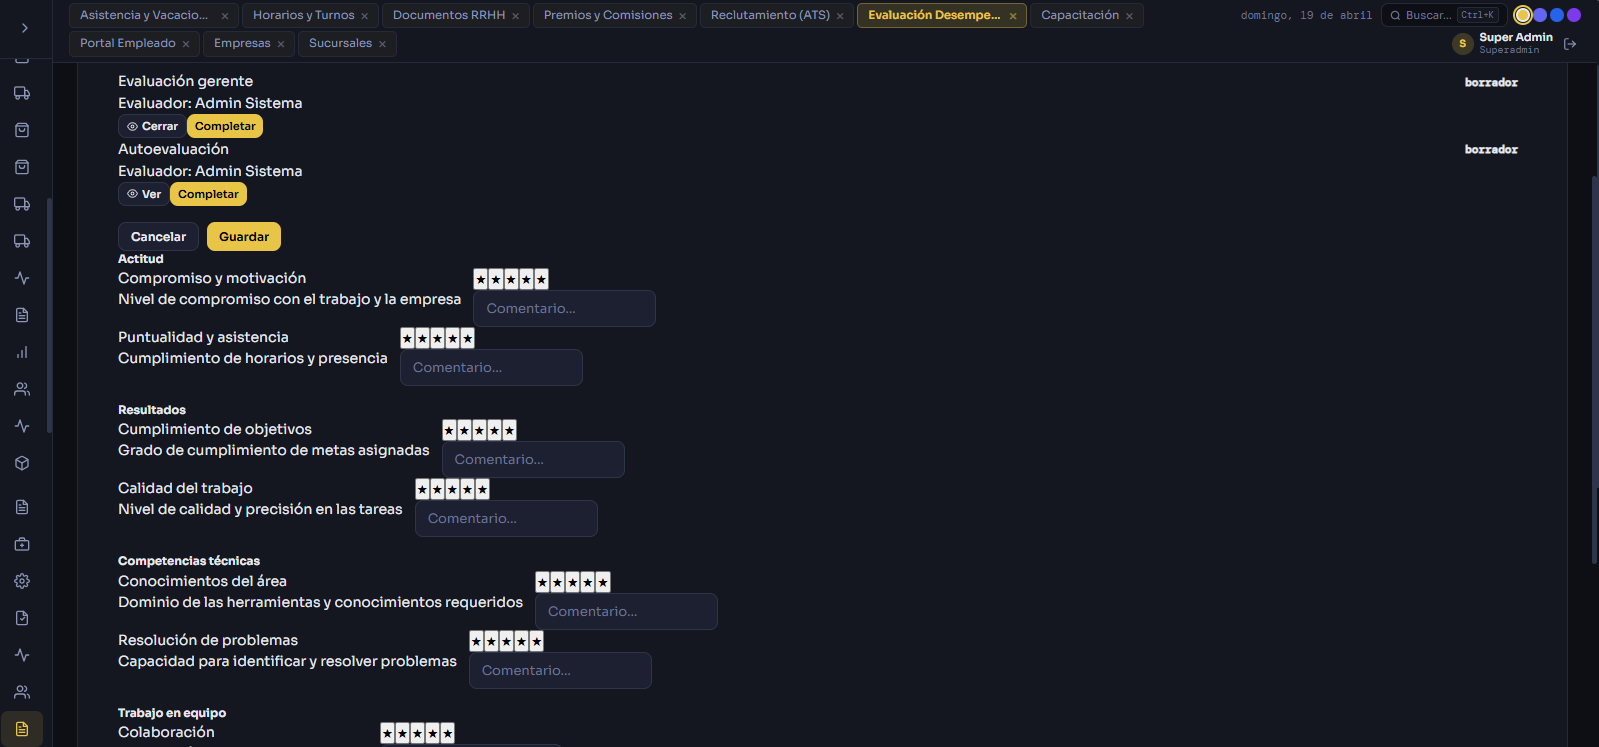Screen dimensions: 1599x747
Task: Open the bar chart icon in the sidebar
Action: tap(22, 352)
